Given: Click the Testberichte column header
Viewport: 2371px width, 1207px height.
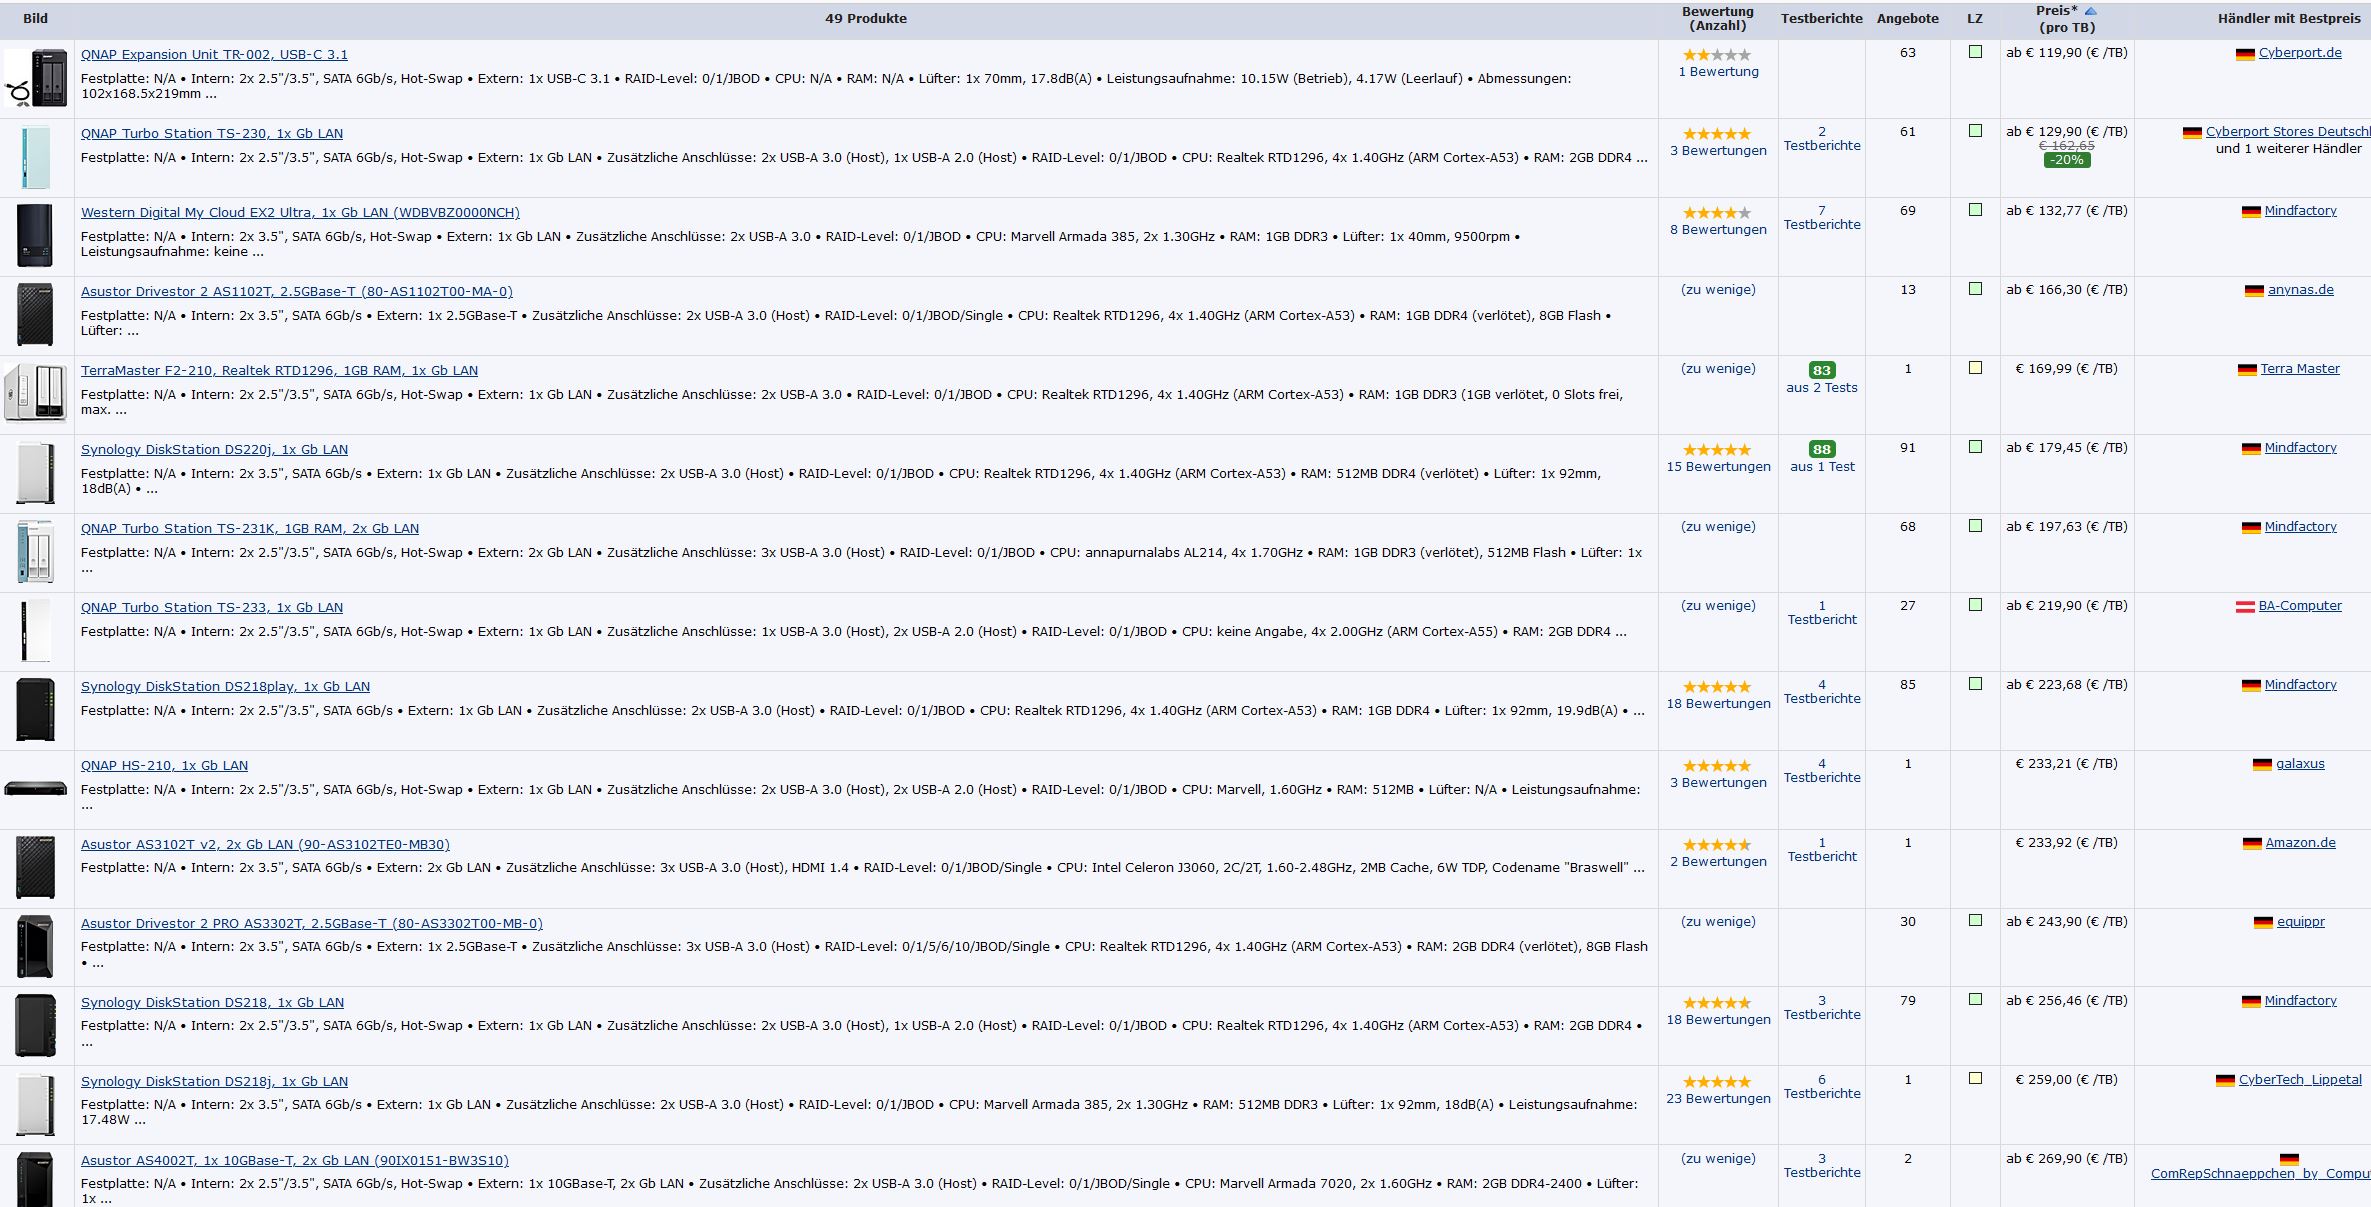Looking at the screenshot, I should click(x=1821, y=18).
